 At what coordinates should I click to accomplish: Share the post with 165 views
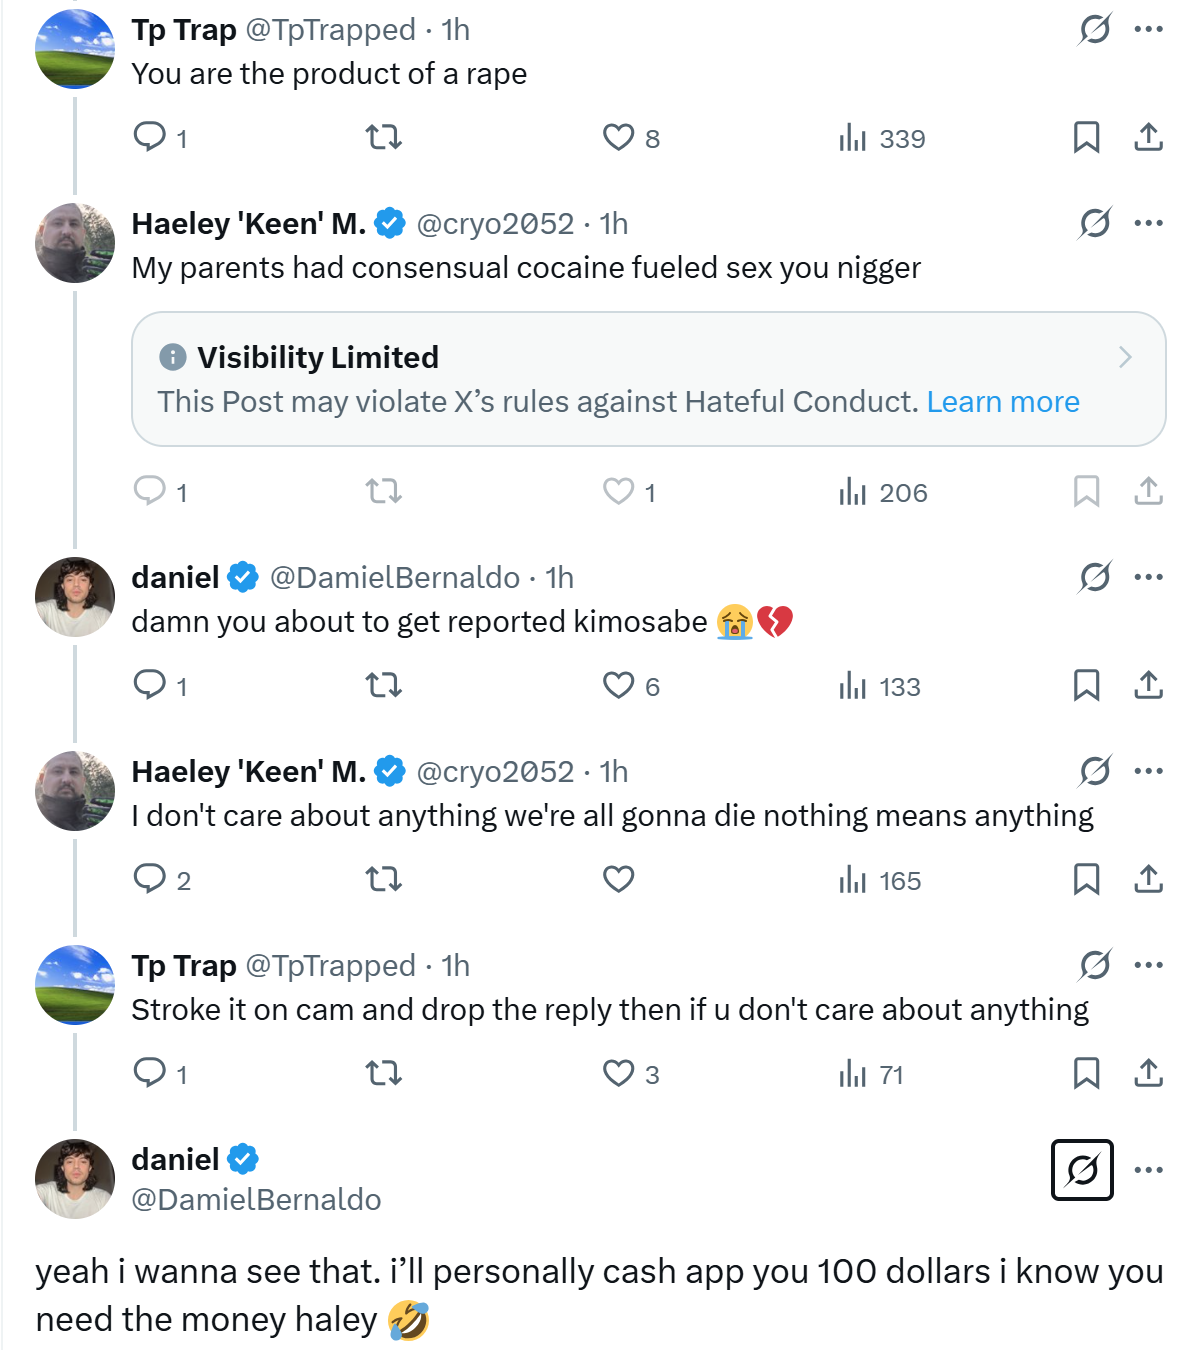tap(1148, 879)
